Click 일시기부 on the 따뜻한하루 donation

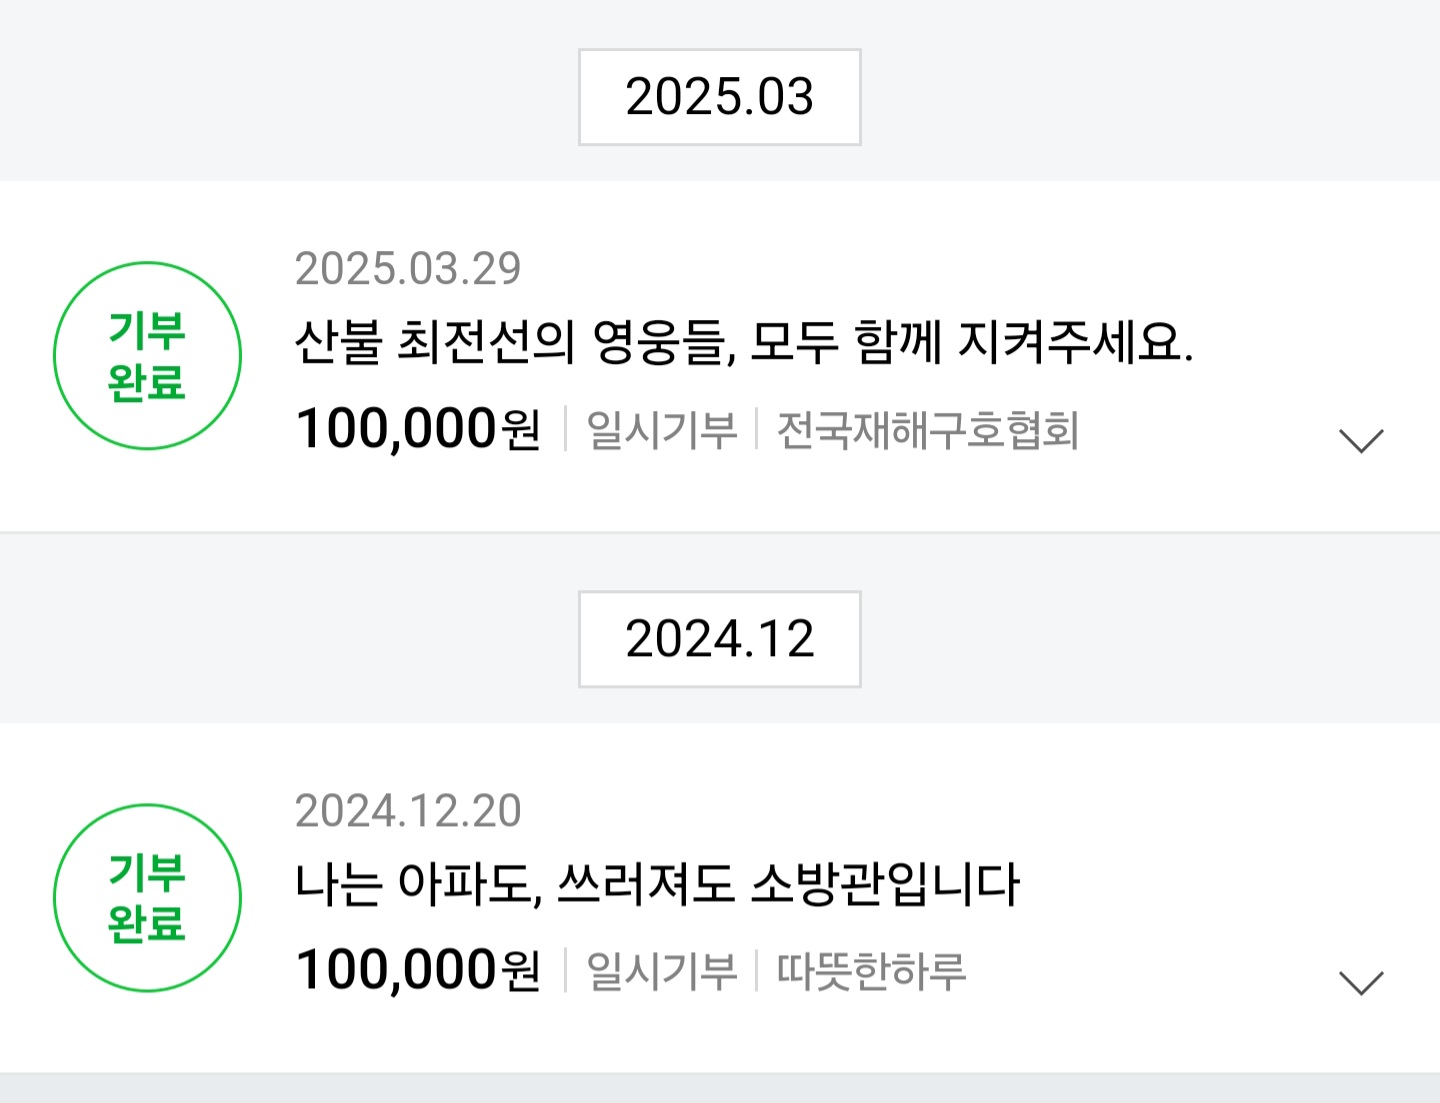pyautogui.click(x=661, y=972)
